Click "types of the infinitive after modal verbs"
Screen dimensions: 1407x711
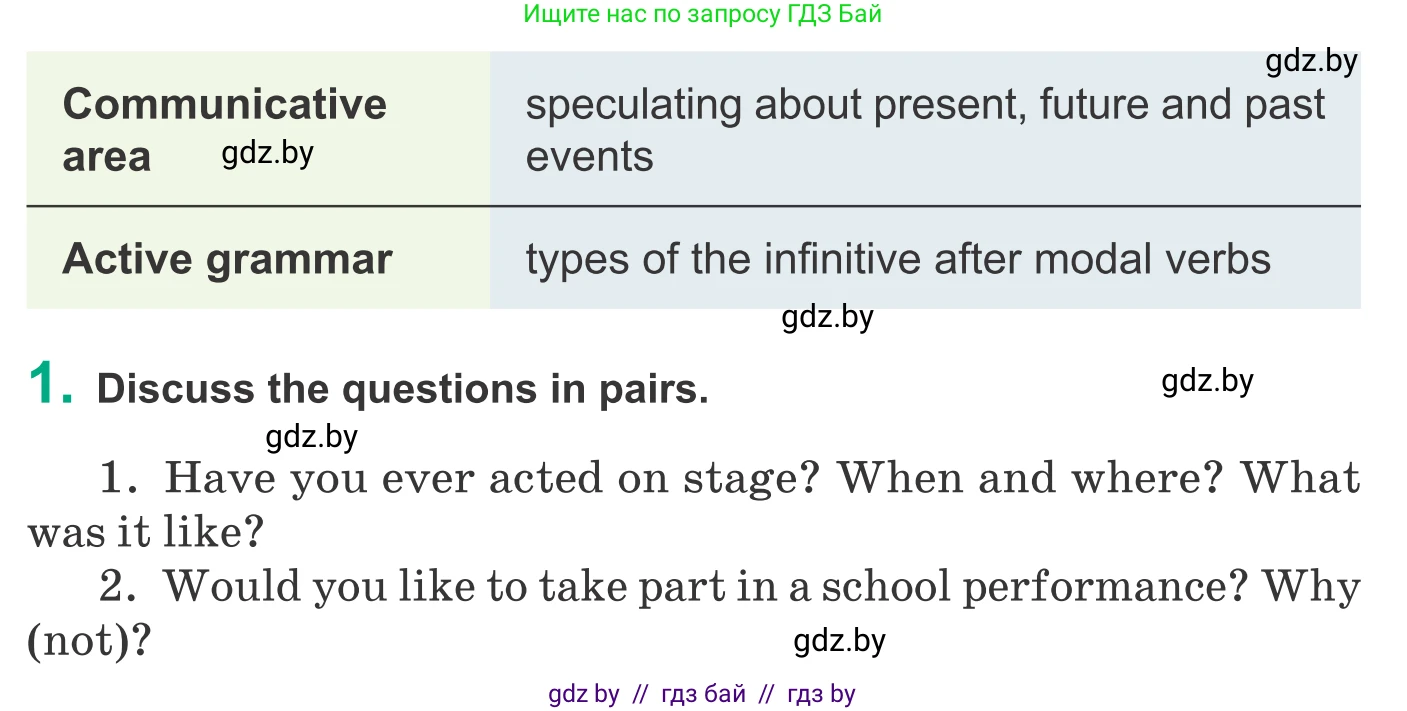pos(898,259)
